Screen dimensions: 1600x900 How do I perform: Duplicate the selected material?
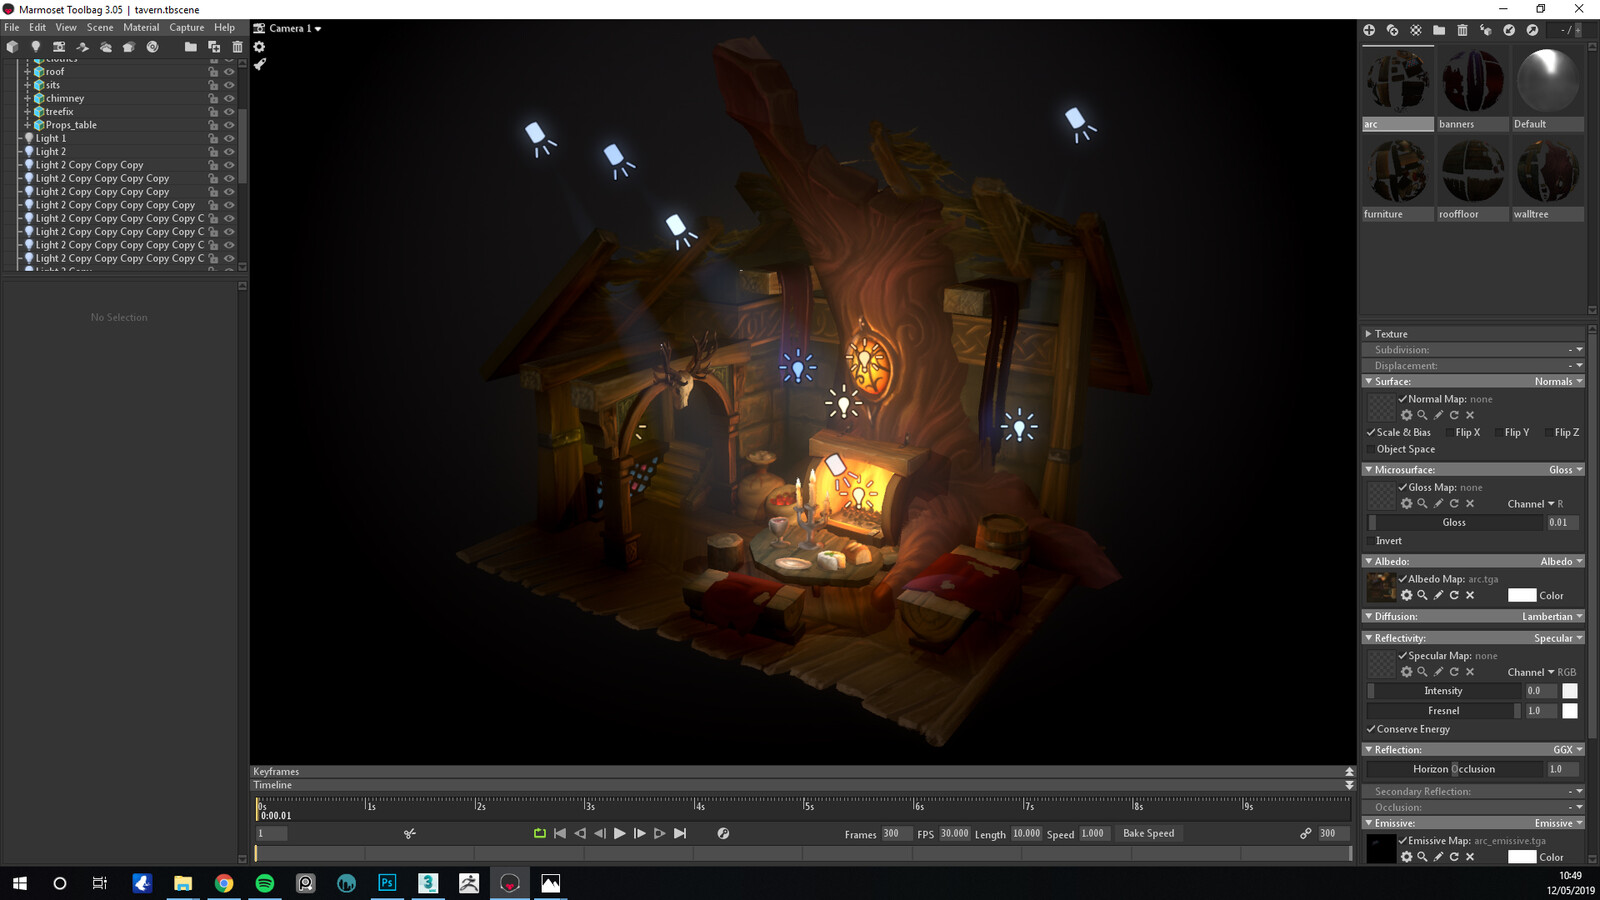1392,30
